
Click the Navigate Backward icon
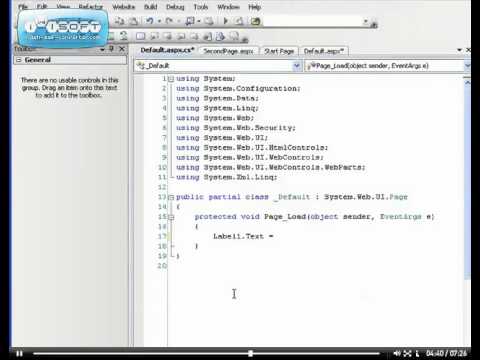coord(190,21)
